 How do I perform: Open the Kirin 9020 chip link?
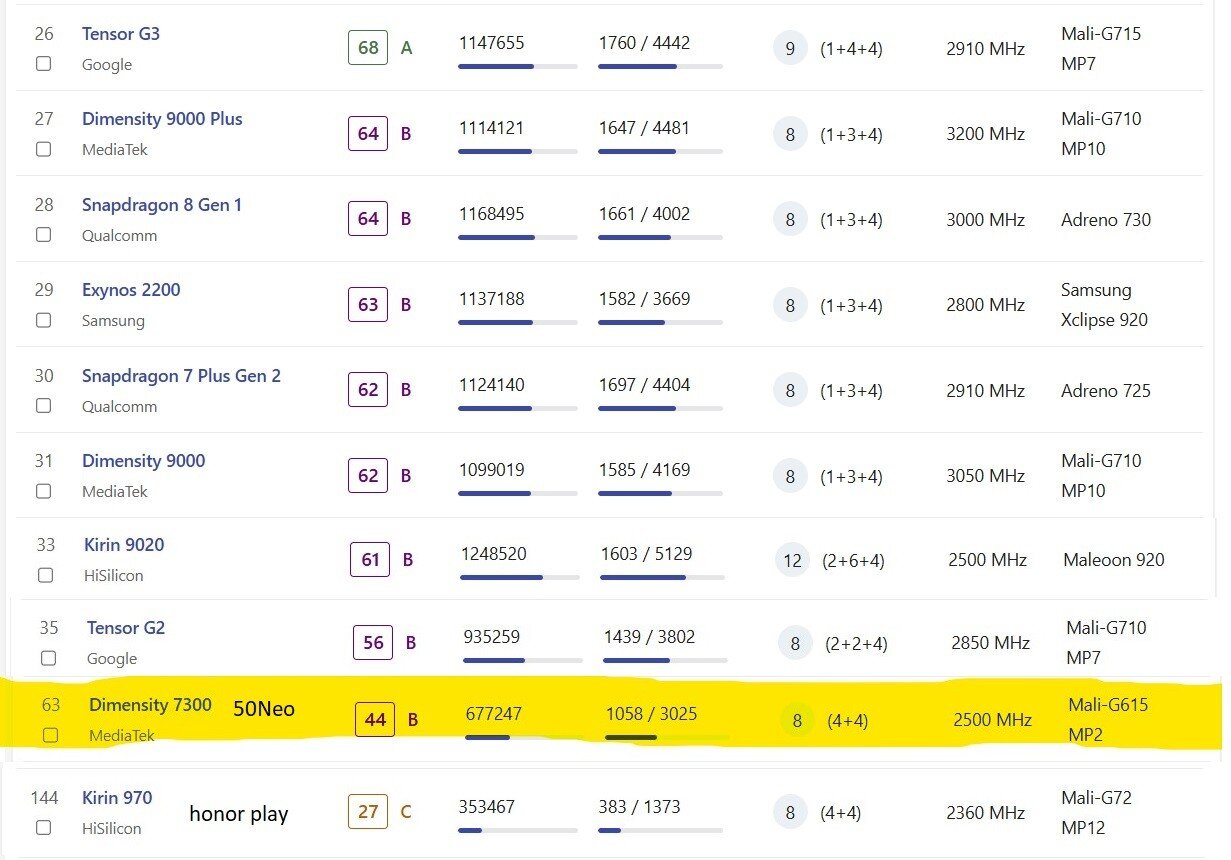124,545
